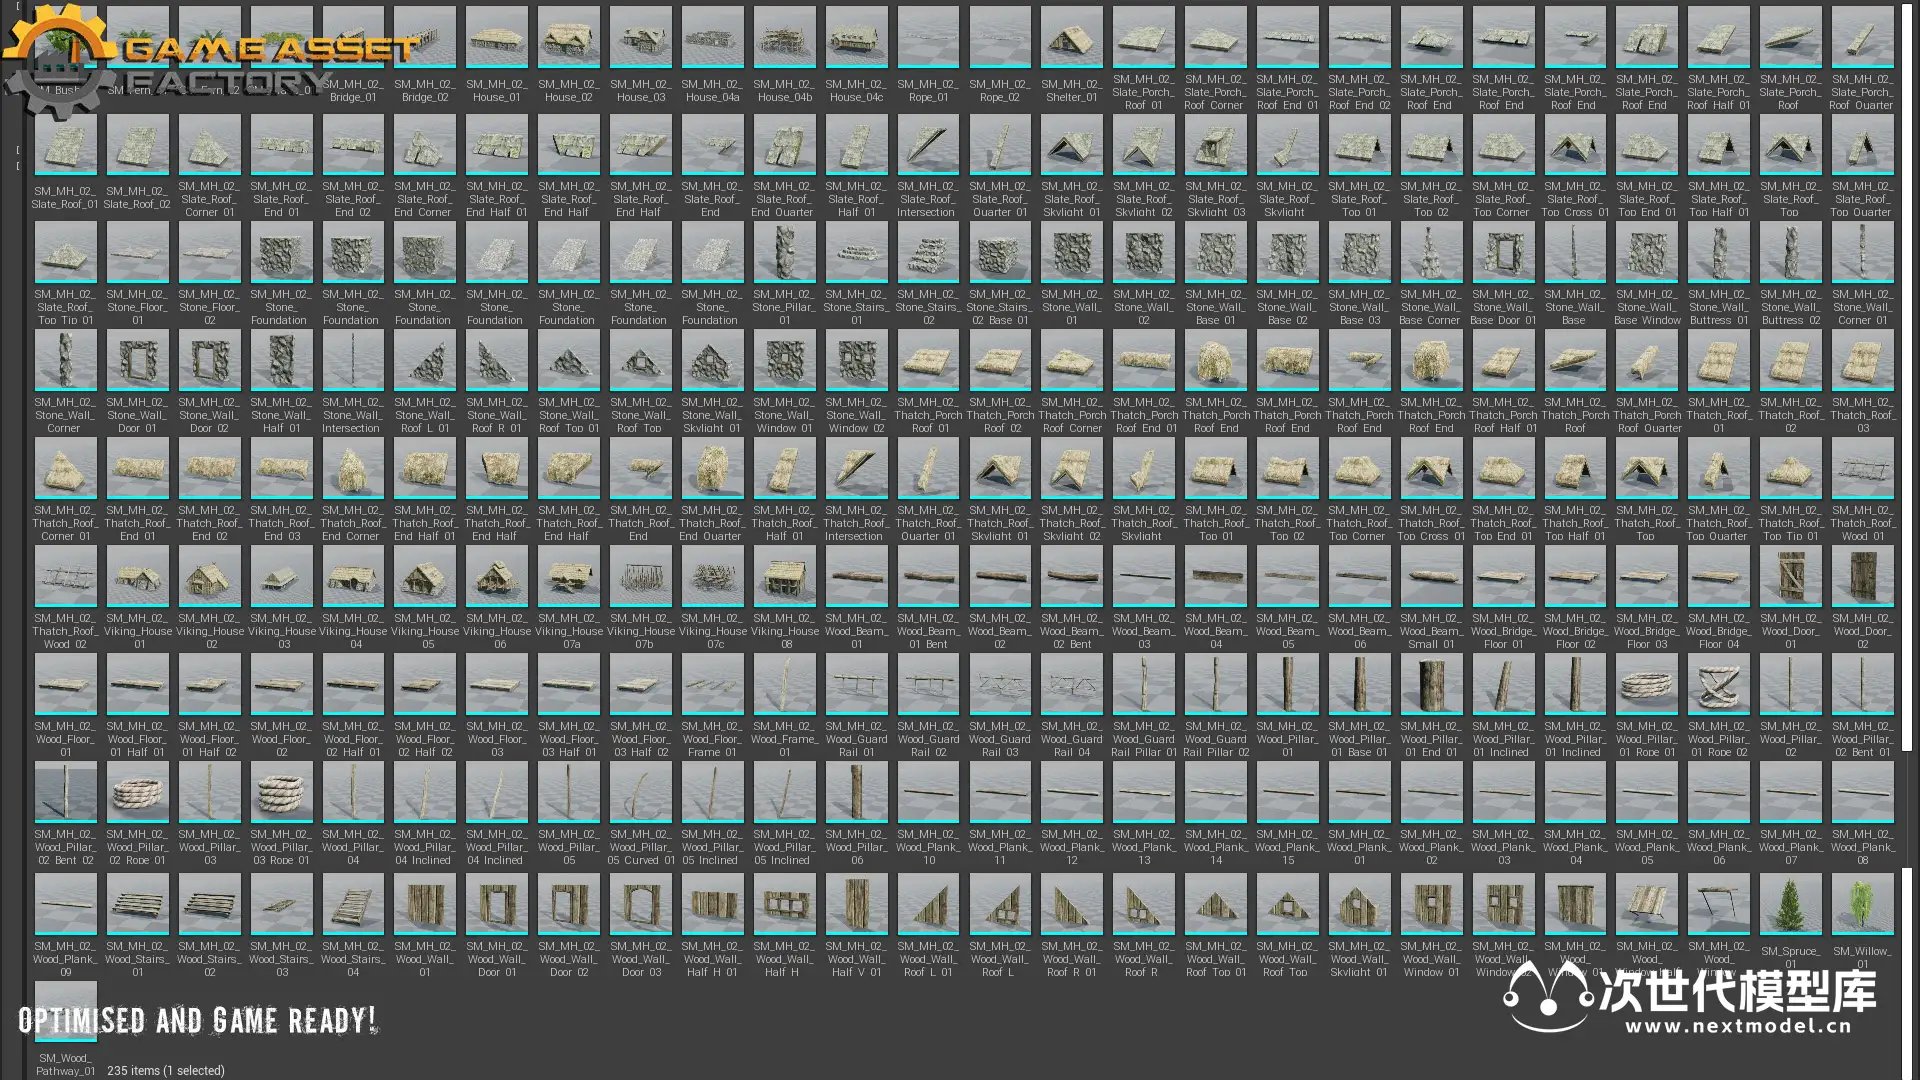Click the Viking_House 01 thumbnail
This screenshot has width=1920, height=1080.
[137, 576]
